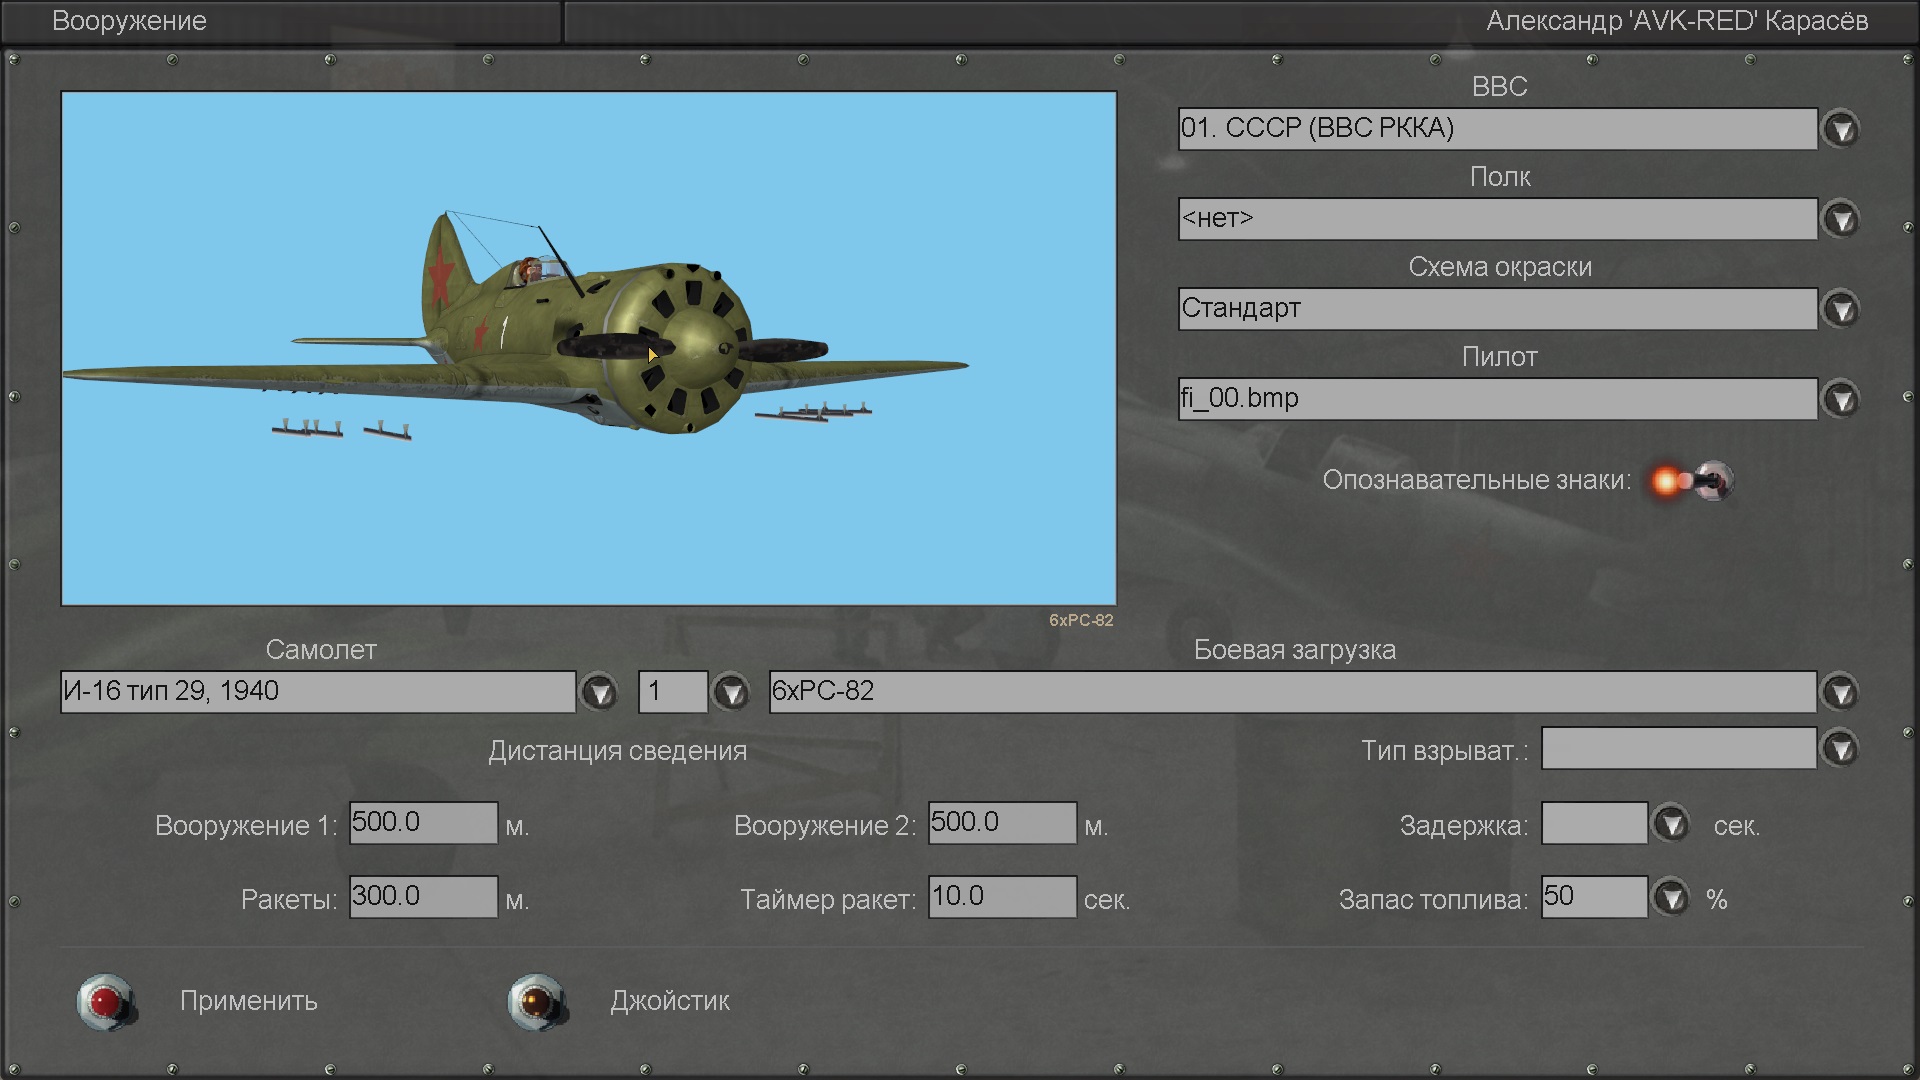Open the Самолет aircraft dropdown arrow
The image size is (1920, 1080).
point(599,692)
